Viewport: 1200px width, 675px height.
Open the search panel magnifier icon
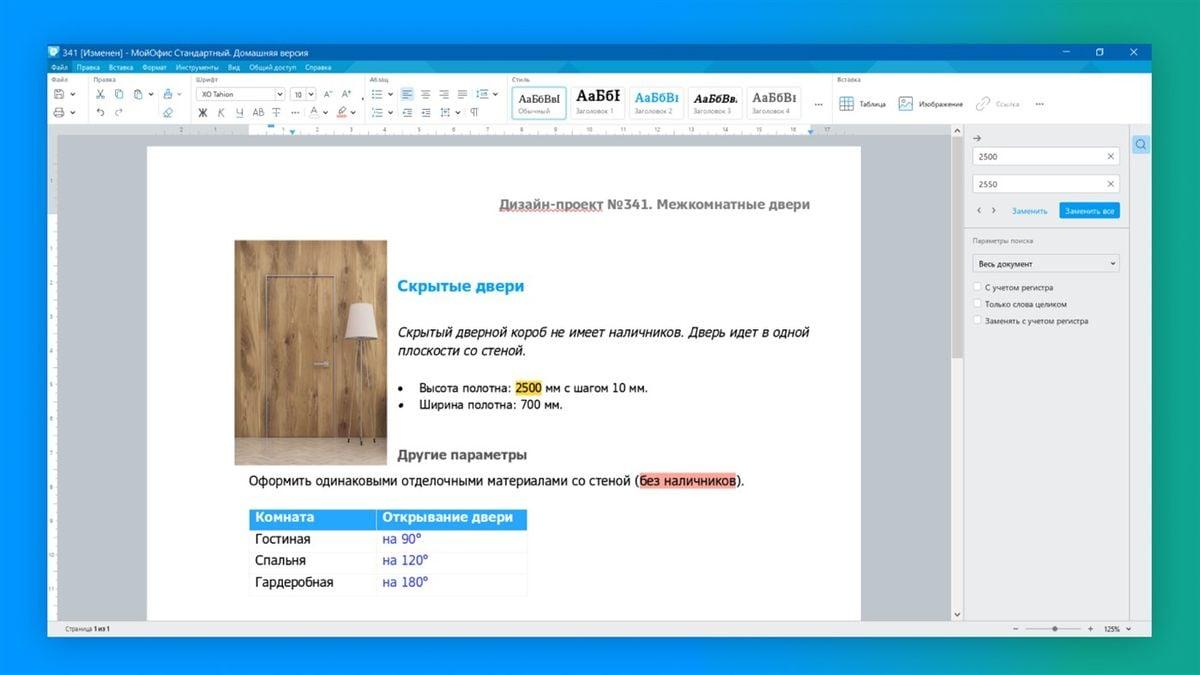(1140, 145)
